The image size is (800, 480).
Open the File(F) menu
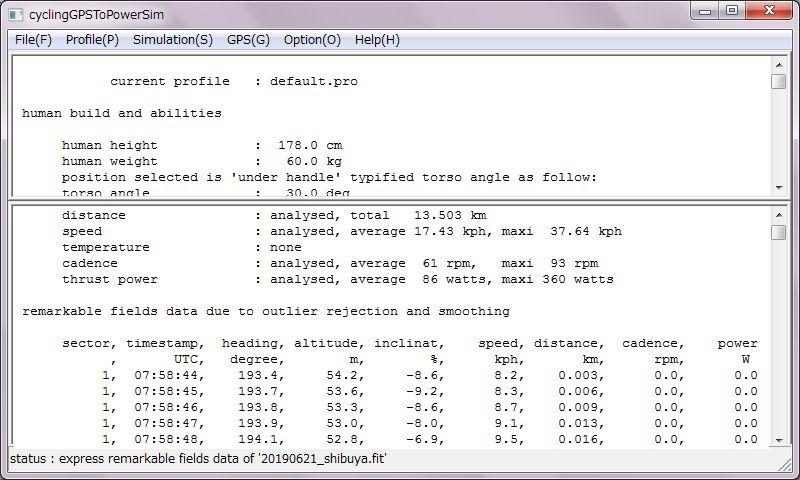33,40
